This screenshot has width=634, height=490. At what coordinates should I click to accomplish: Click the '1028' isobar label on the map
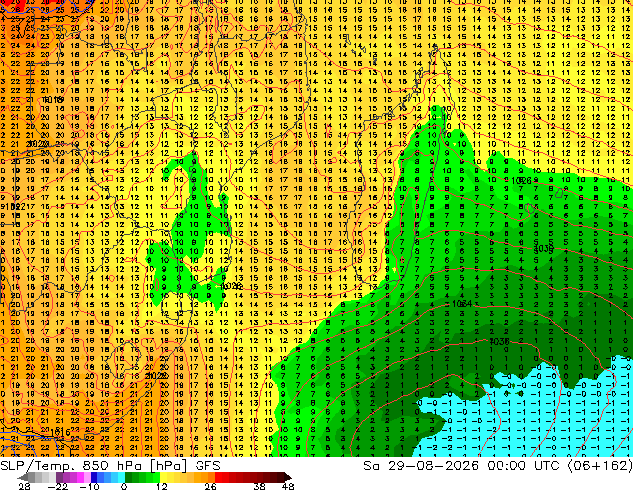pos(232,286)
